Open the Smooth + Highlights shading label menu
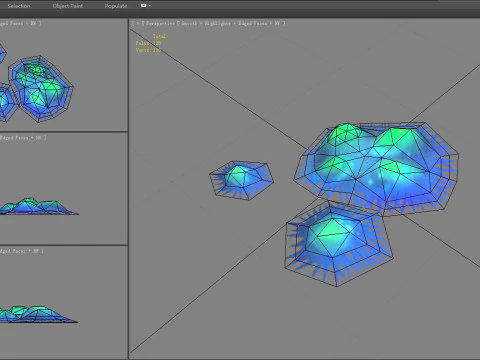The image size is (480, 360). click(x=206, y=23)
